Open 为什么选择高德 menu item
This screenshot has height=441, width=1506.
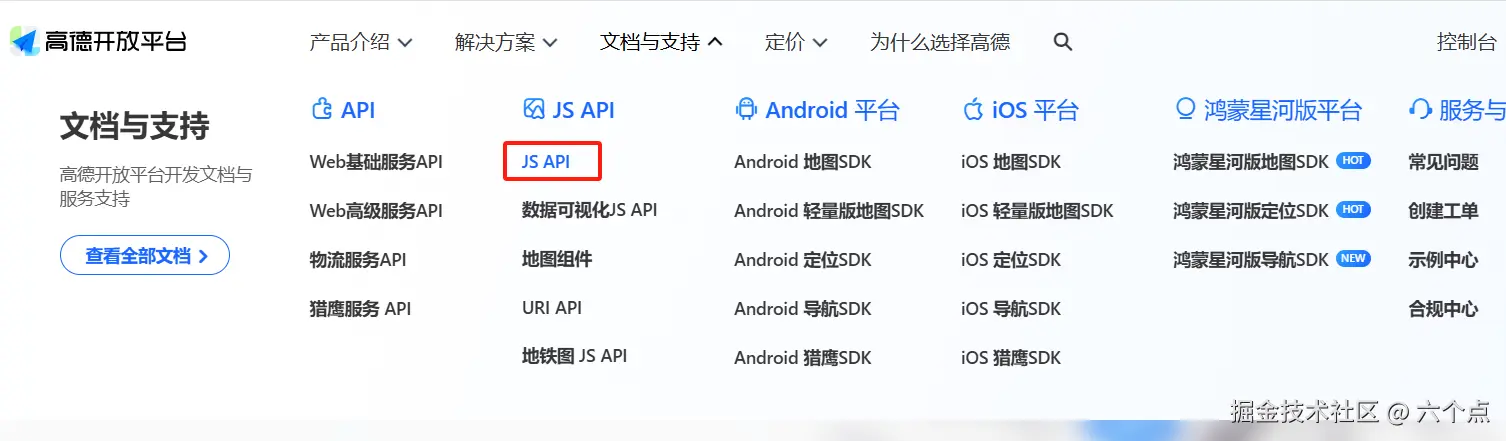940,42
